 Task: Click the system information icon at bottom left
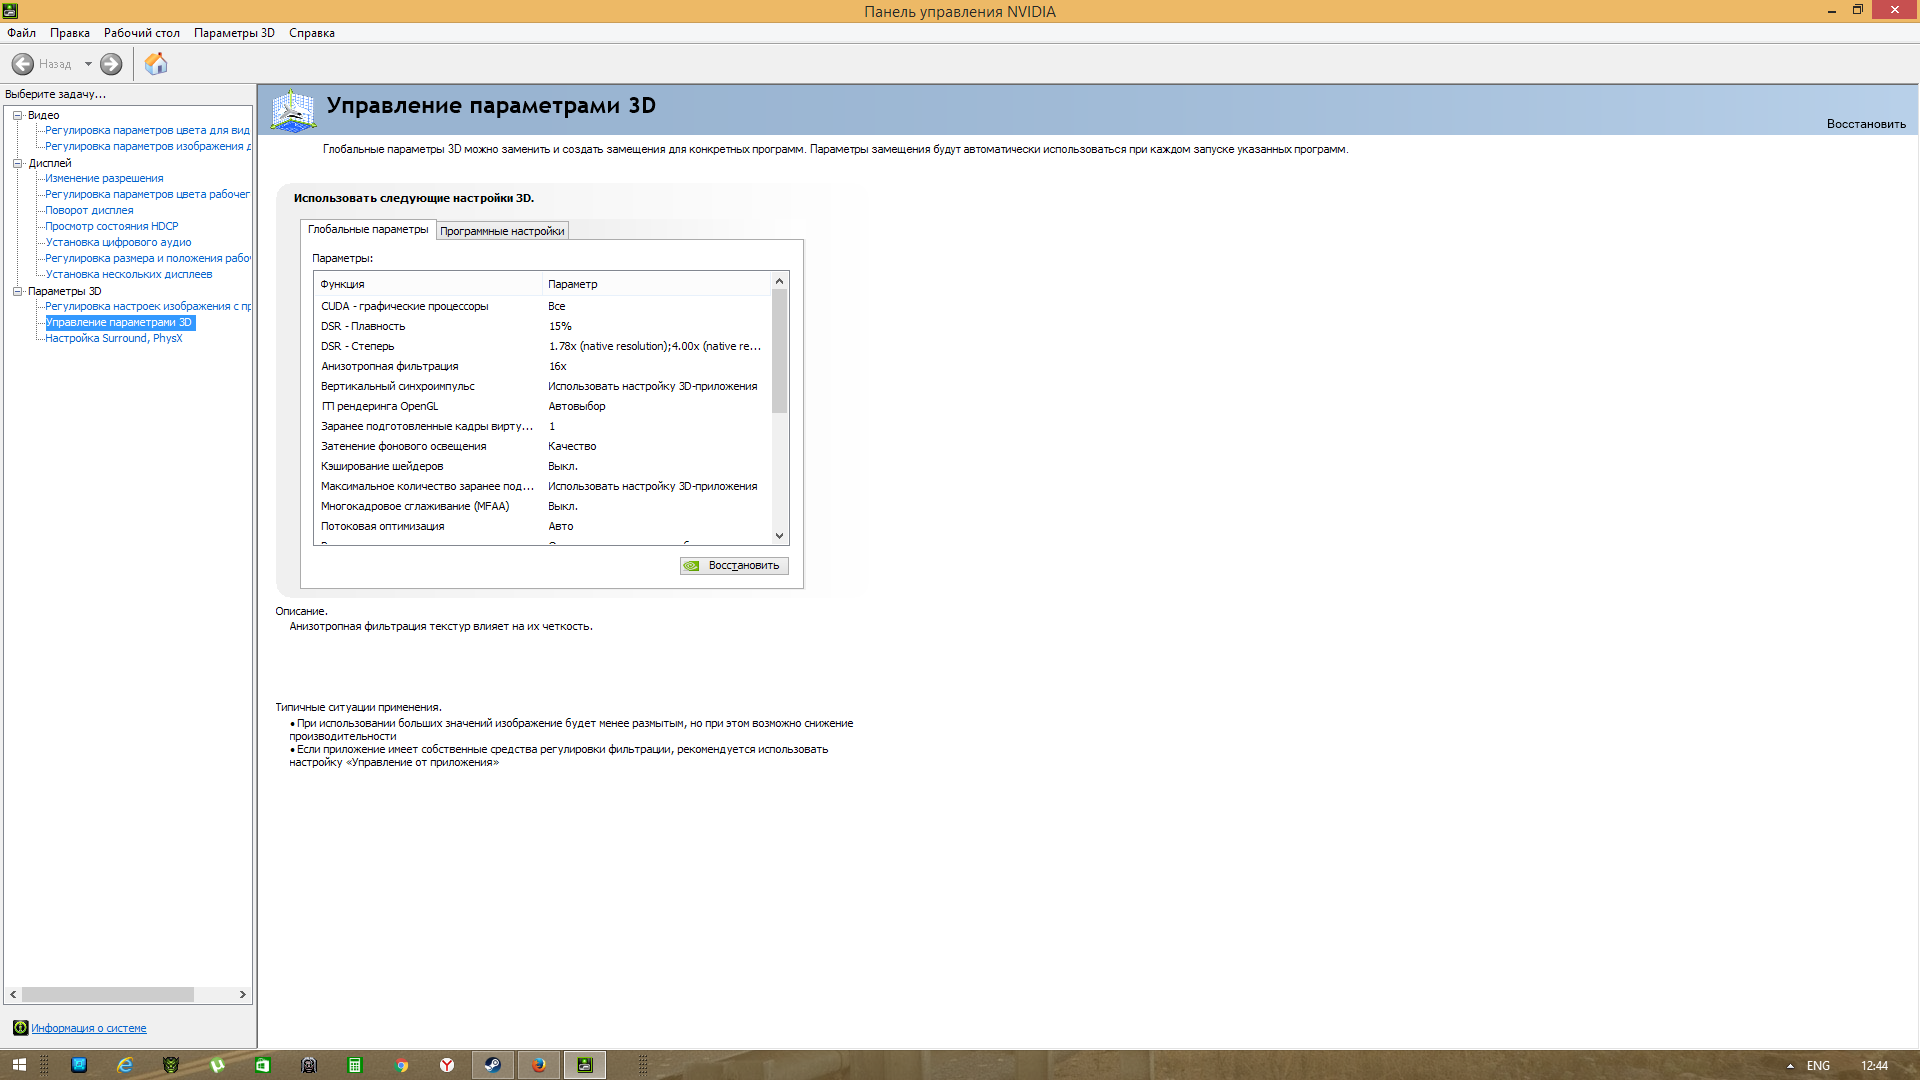(20, 1028)
